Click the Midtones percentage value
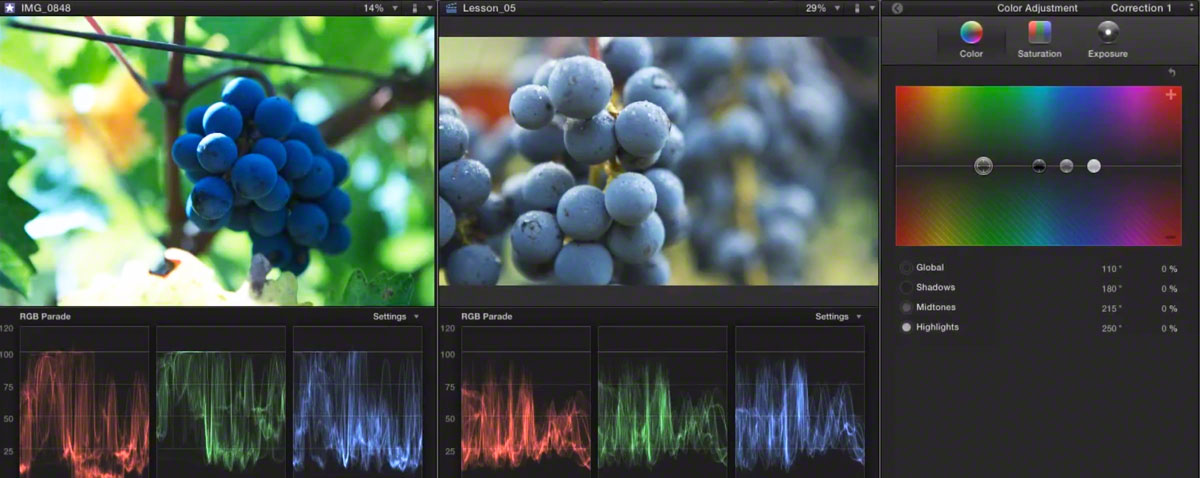This screenshot has height=478, width=1200. pos(1168,309)
